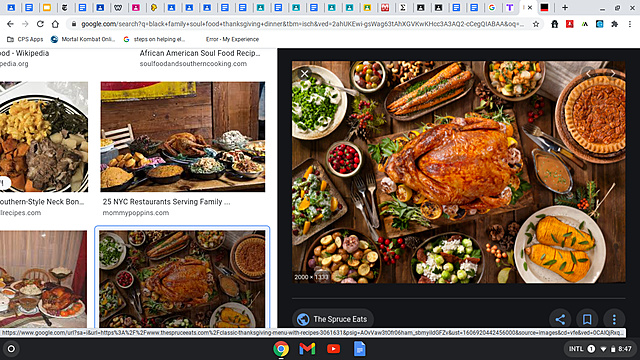Open the mac and cheese plate thumbnail
640x360 pixels.
[x=44, y=137]
